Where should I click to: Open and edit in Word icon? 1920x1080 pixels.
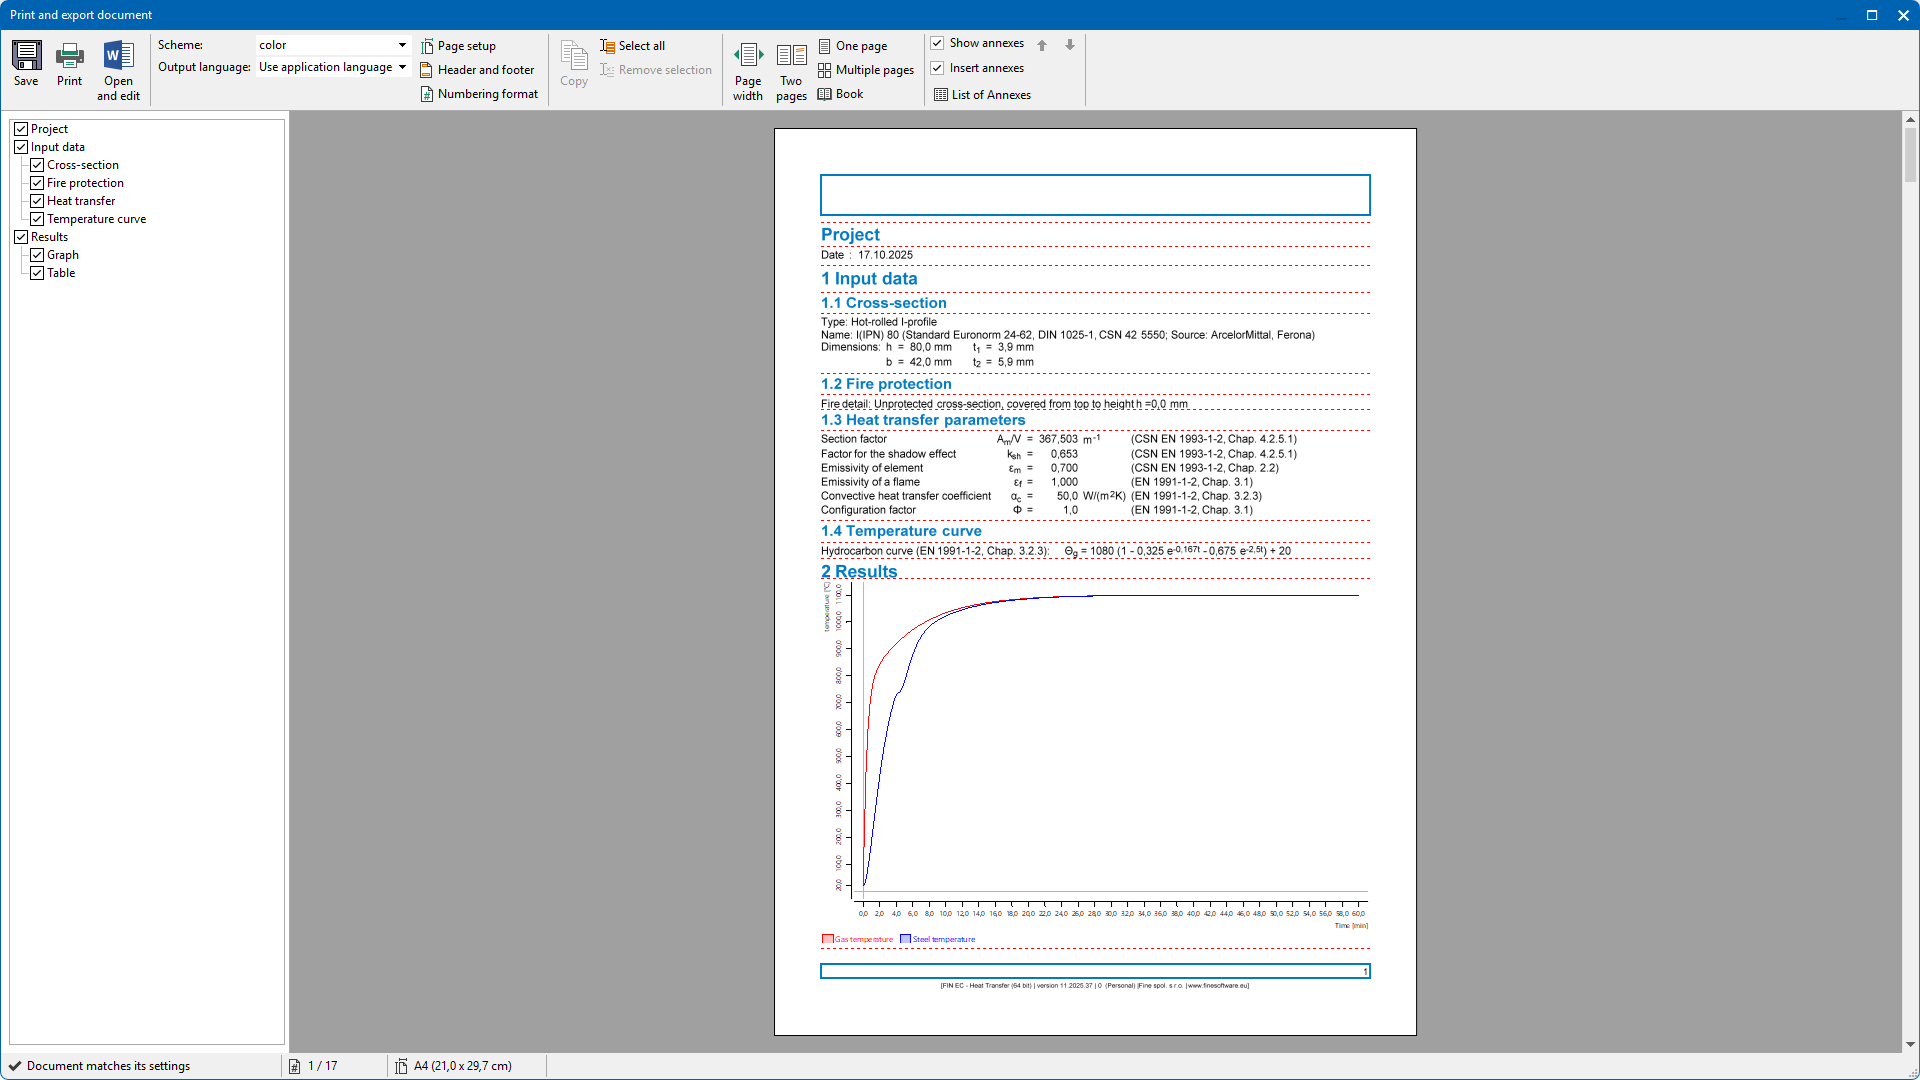point(118,56)
